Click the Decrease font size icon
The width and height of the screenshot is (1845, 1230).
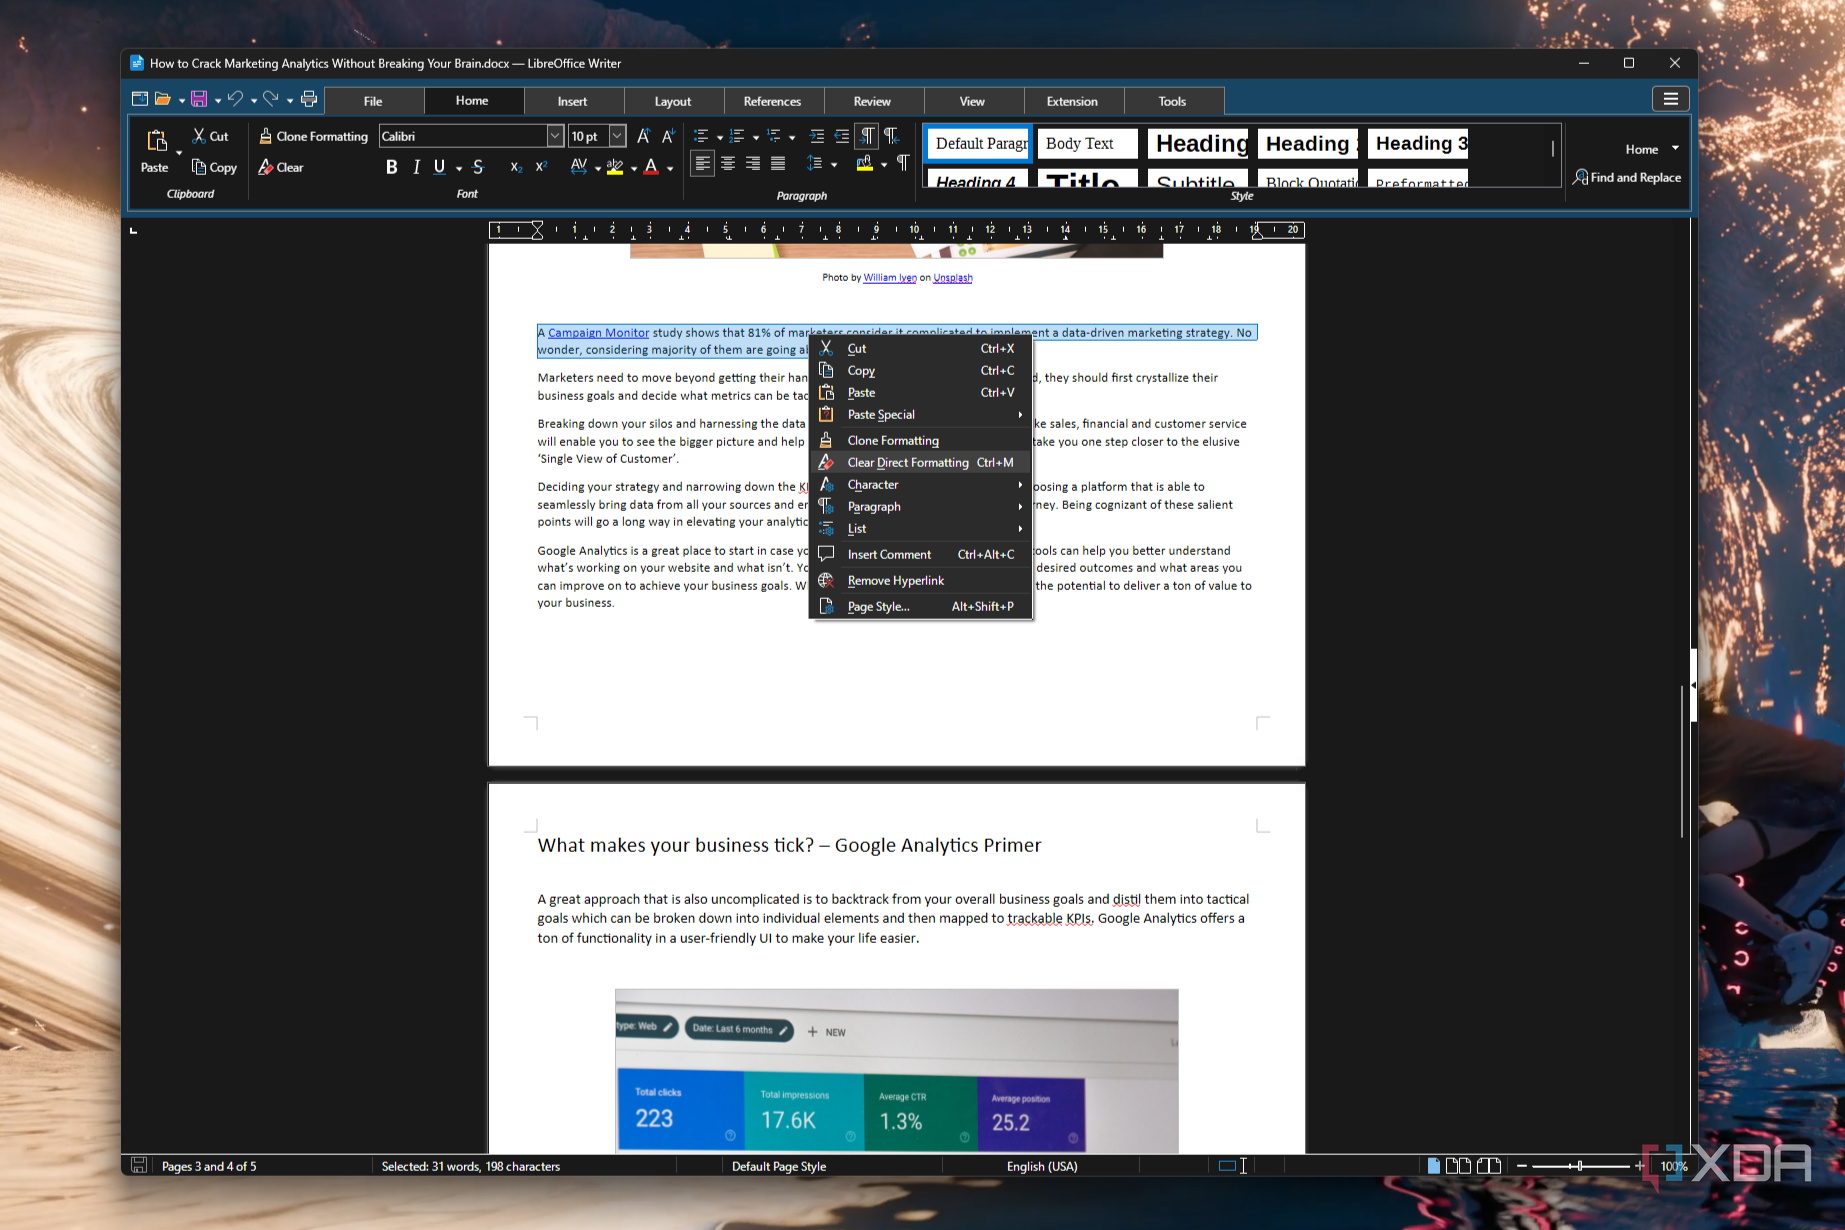(668, 136)
